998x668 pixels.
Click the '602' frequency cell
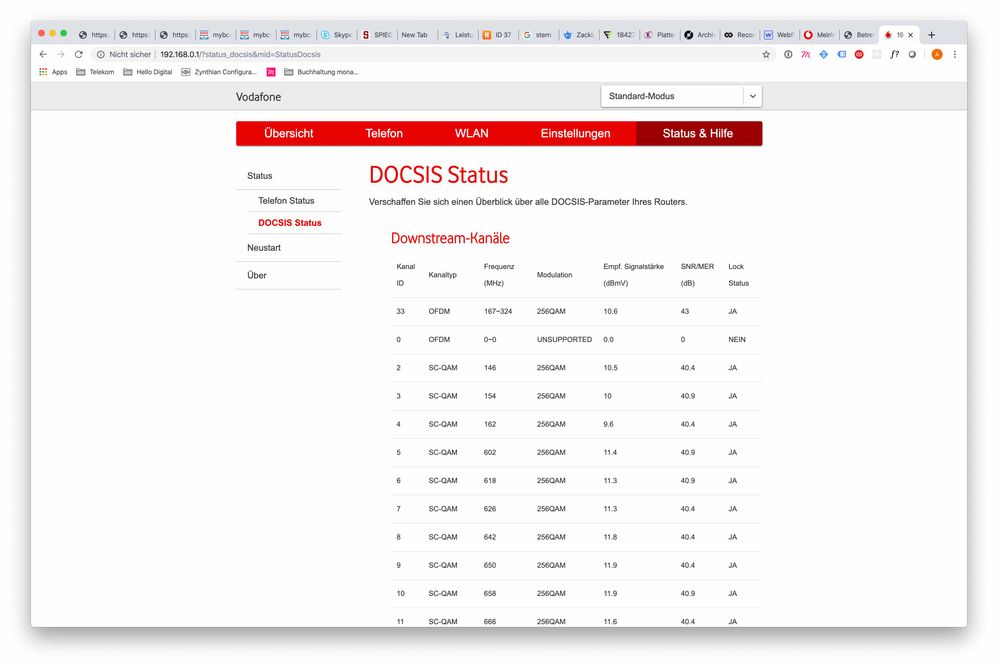[x=489, y=452]
